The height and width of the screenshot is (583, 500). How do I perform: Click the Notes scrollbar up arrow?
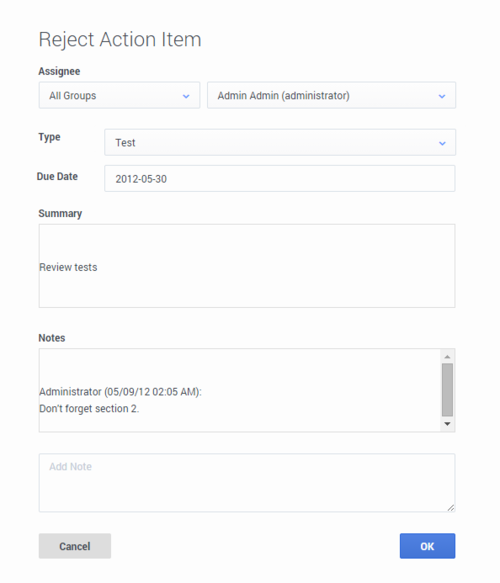447,357
